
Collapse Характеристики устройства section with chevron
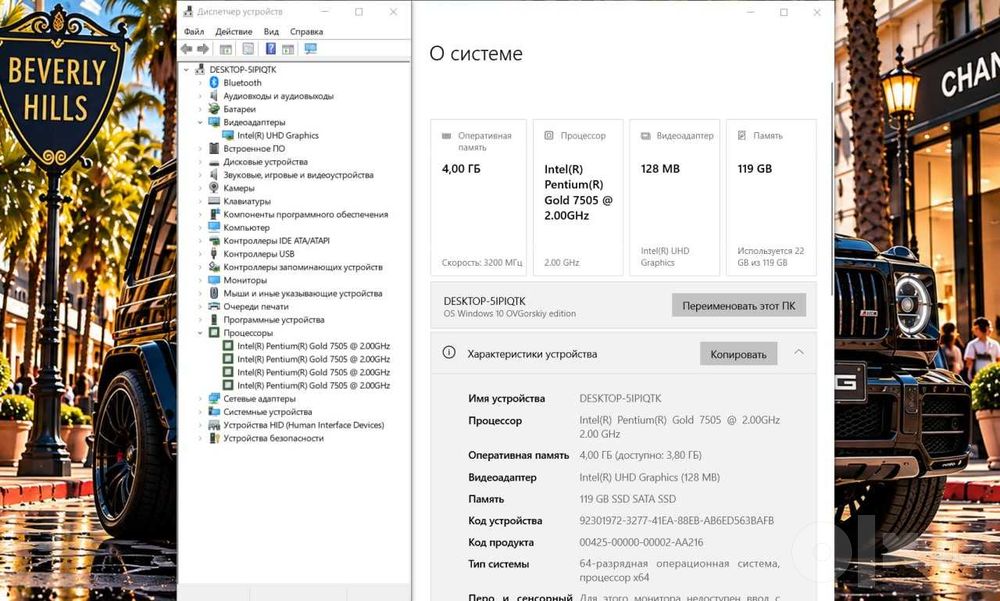point(798,352)
